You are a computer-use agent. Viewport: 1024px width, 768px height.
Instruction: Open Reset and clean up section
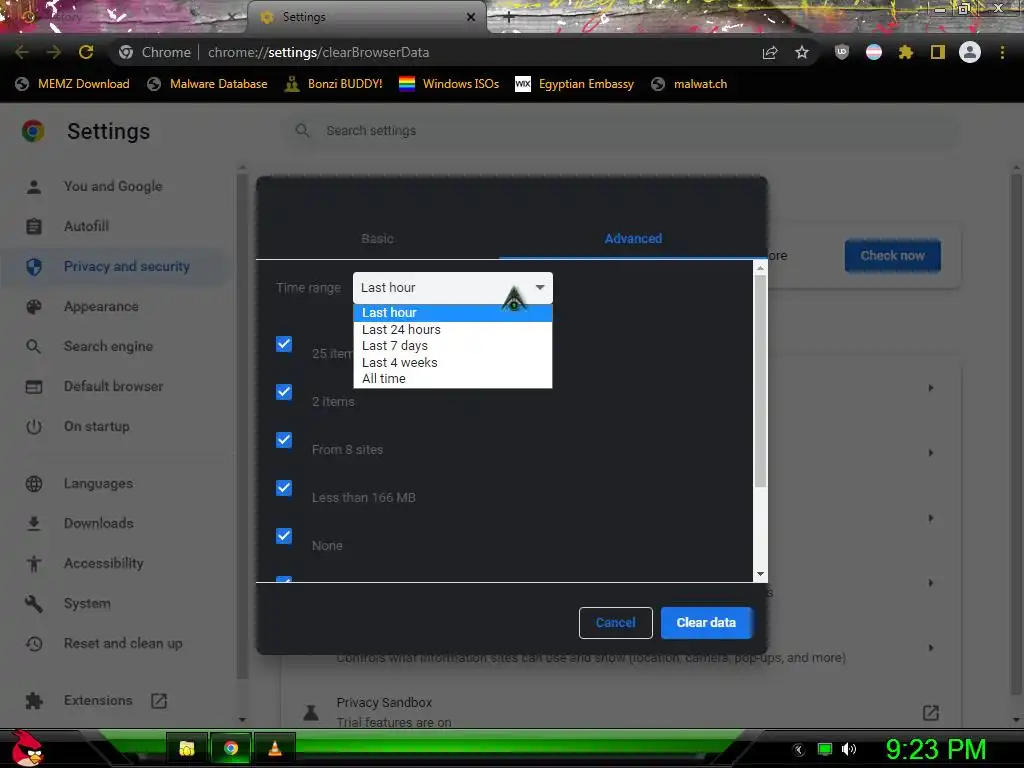[x=114, y=643]
